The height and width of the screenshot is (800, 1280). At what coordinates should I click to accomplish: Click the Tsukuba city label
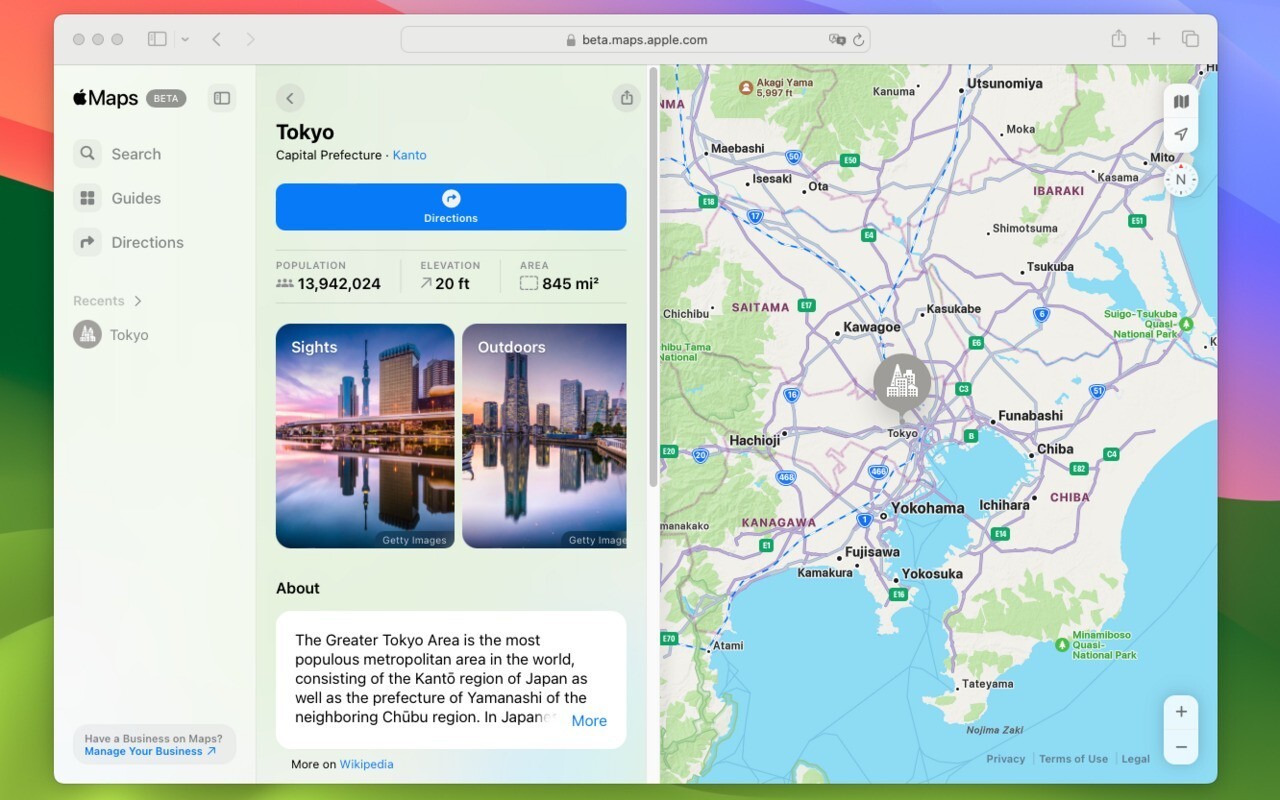click(x=1050, y=267)
